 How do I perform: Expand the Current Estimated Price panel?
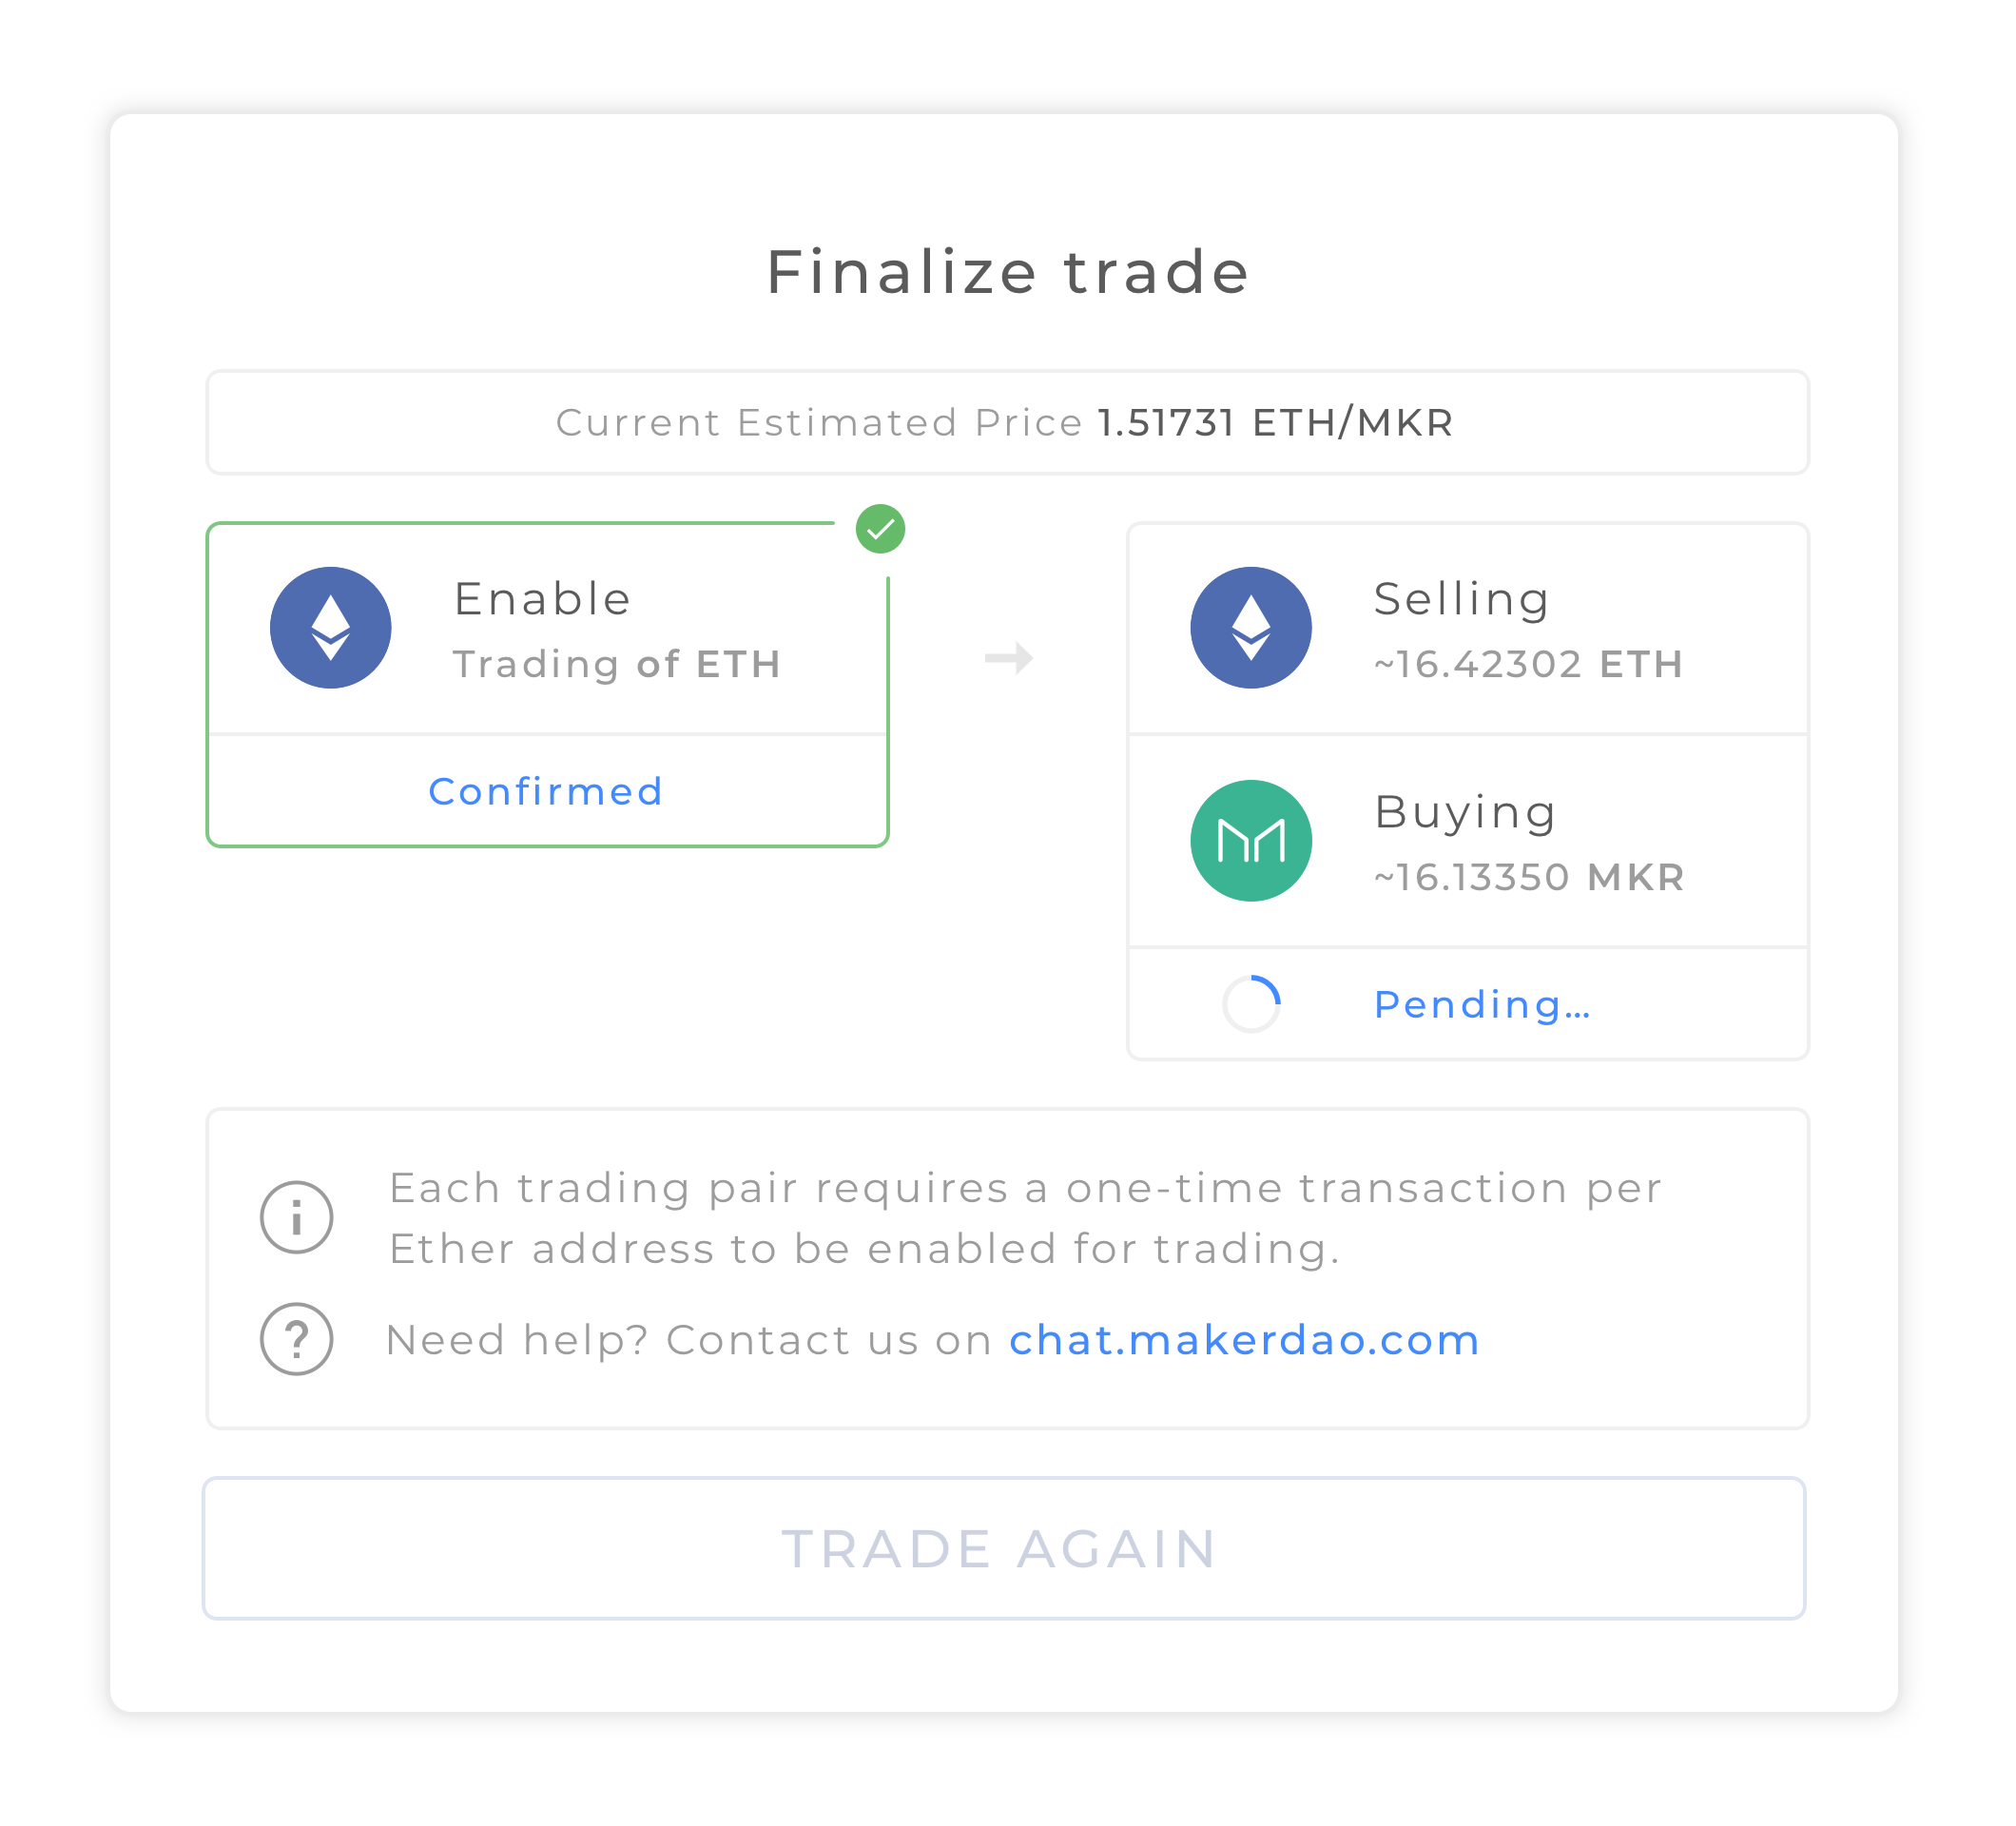click(x=1008, y=422)
